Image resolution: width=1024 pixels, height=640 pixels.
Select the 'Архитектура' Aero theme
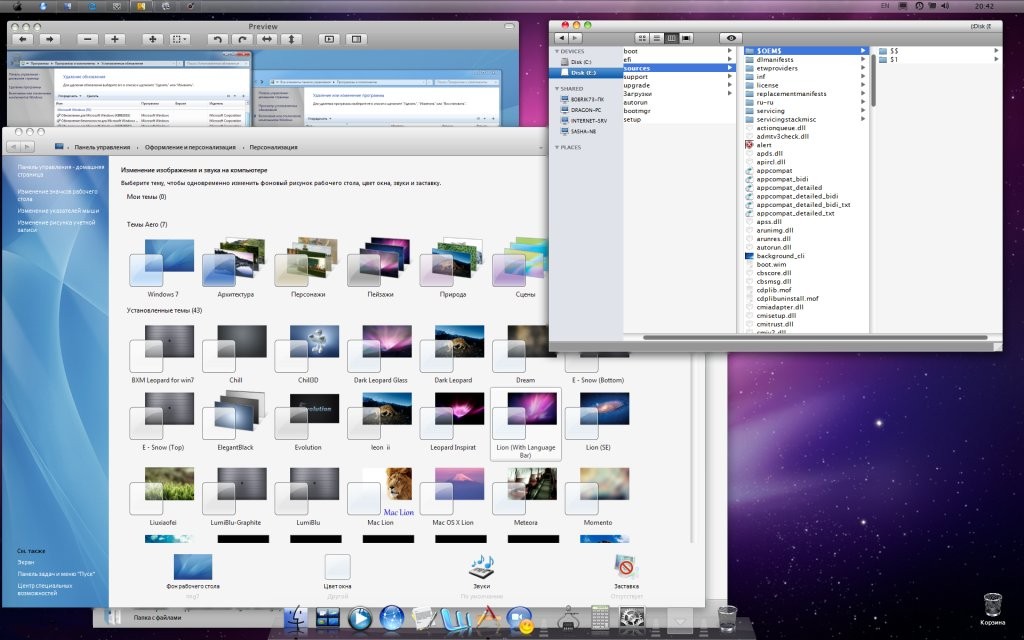pyautogui.click(x=235, y=268)
